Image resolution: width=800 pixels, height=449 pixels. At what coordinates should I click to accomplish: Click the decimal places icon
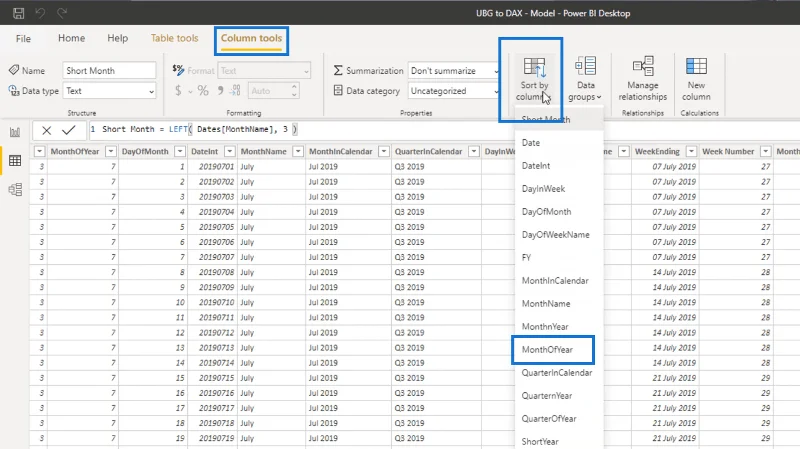click(x=235, y=91)
